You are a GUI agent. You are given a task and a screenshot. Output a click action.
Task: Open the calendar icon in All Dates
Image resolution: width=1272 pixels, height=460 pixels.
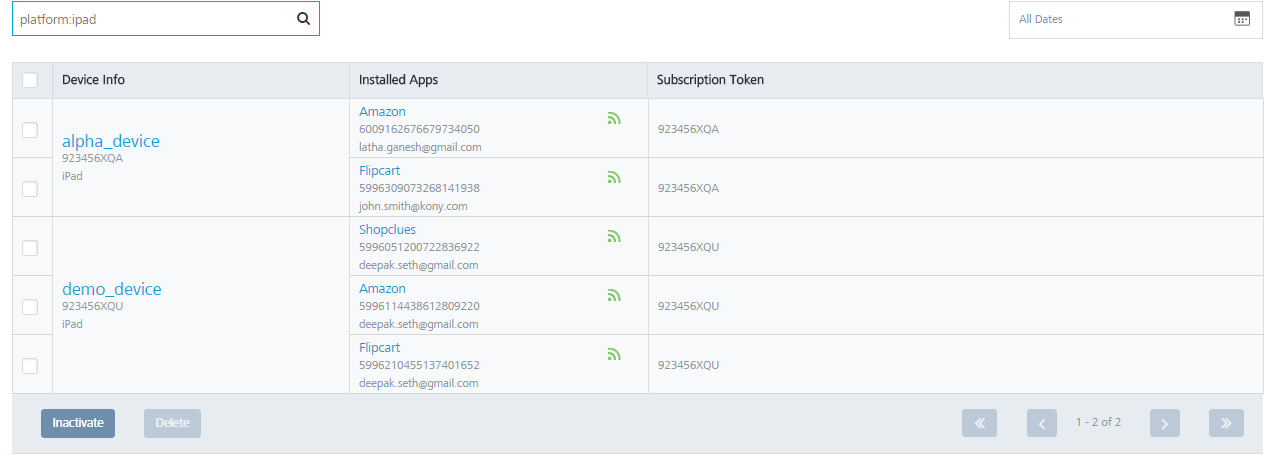pyautogui.click(x=1242, y=18)
